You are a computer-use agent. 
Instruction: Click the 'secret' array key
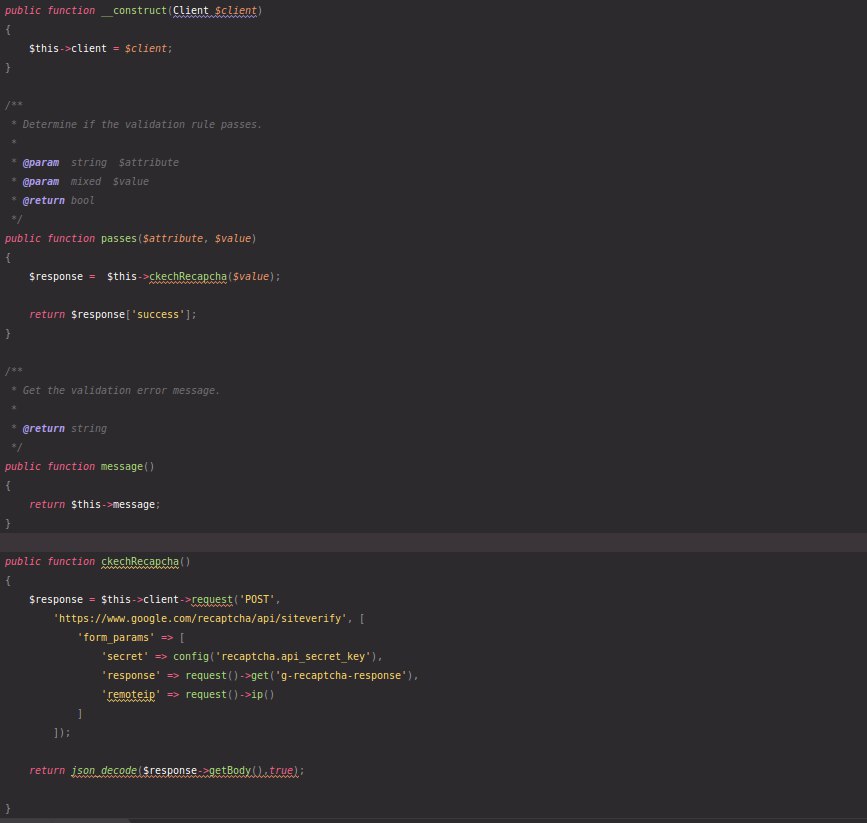click(124, 657)
